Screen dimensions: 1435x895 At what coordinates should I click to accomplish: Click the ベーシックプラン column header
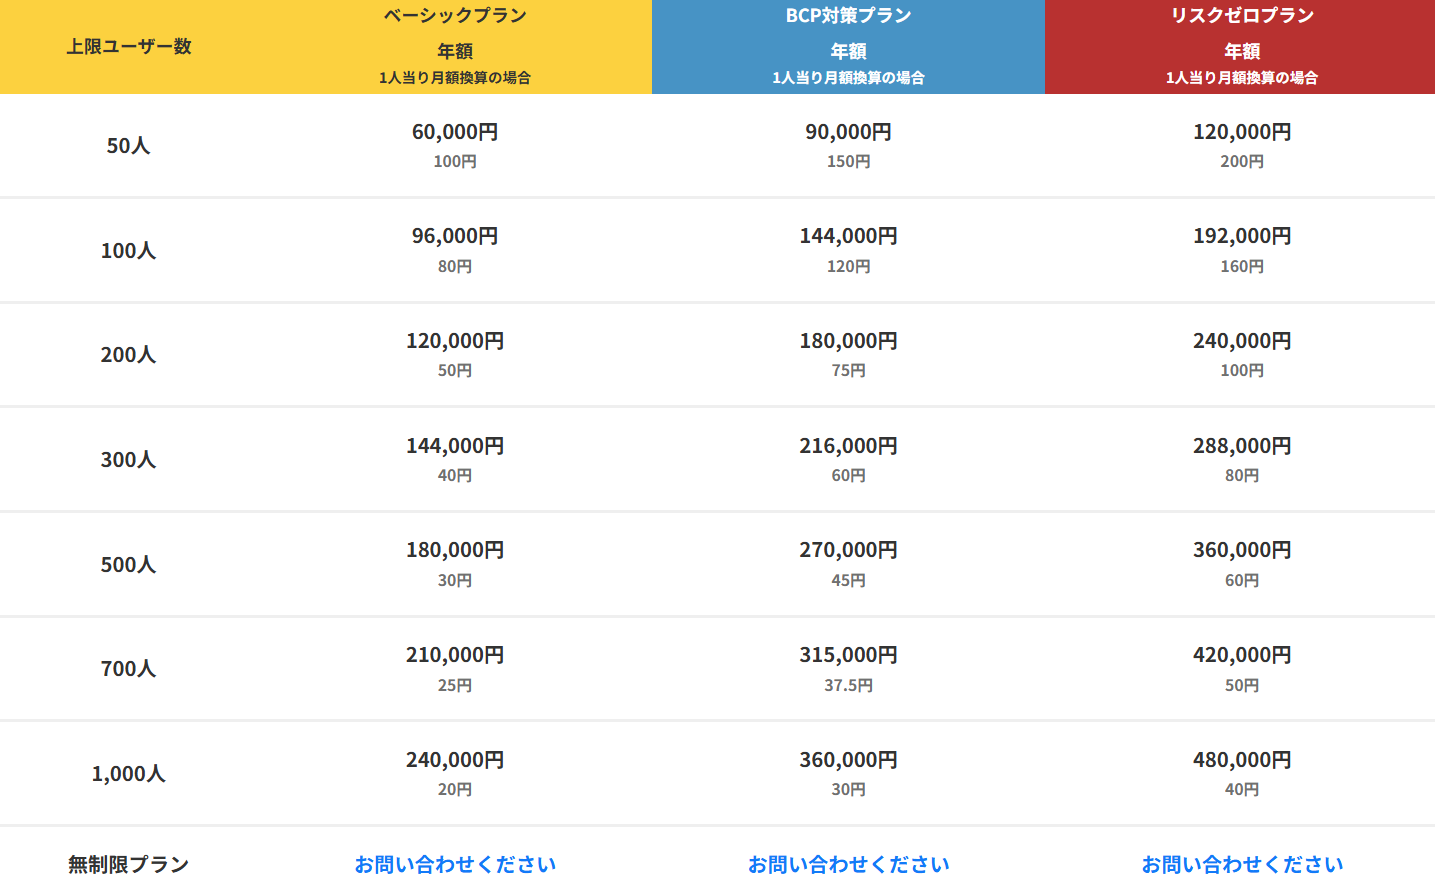(455, 16)
